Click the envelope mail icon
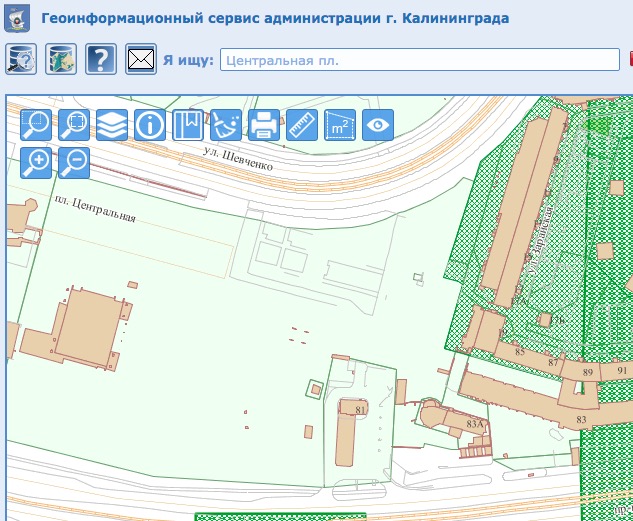The image size is (633, 521). tap(141, 59)
